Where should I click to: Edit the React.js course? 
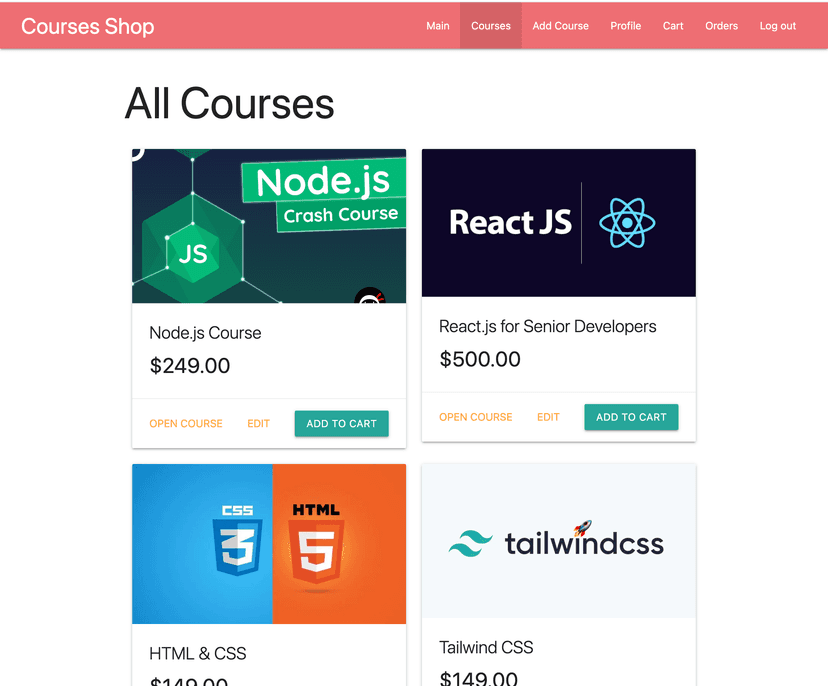pyautogui.click(x=548, y=417)
